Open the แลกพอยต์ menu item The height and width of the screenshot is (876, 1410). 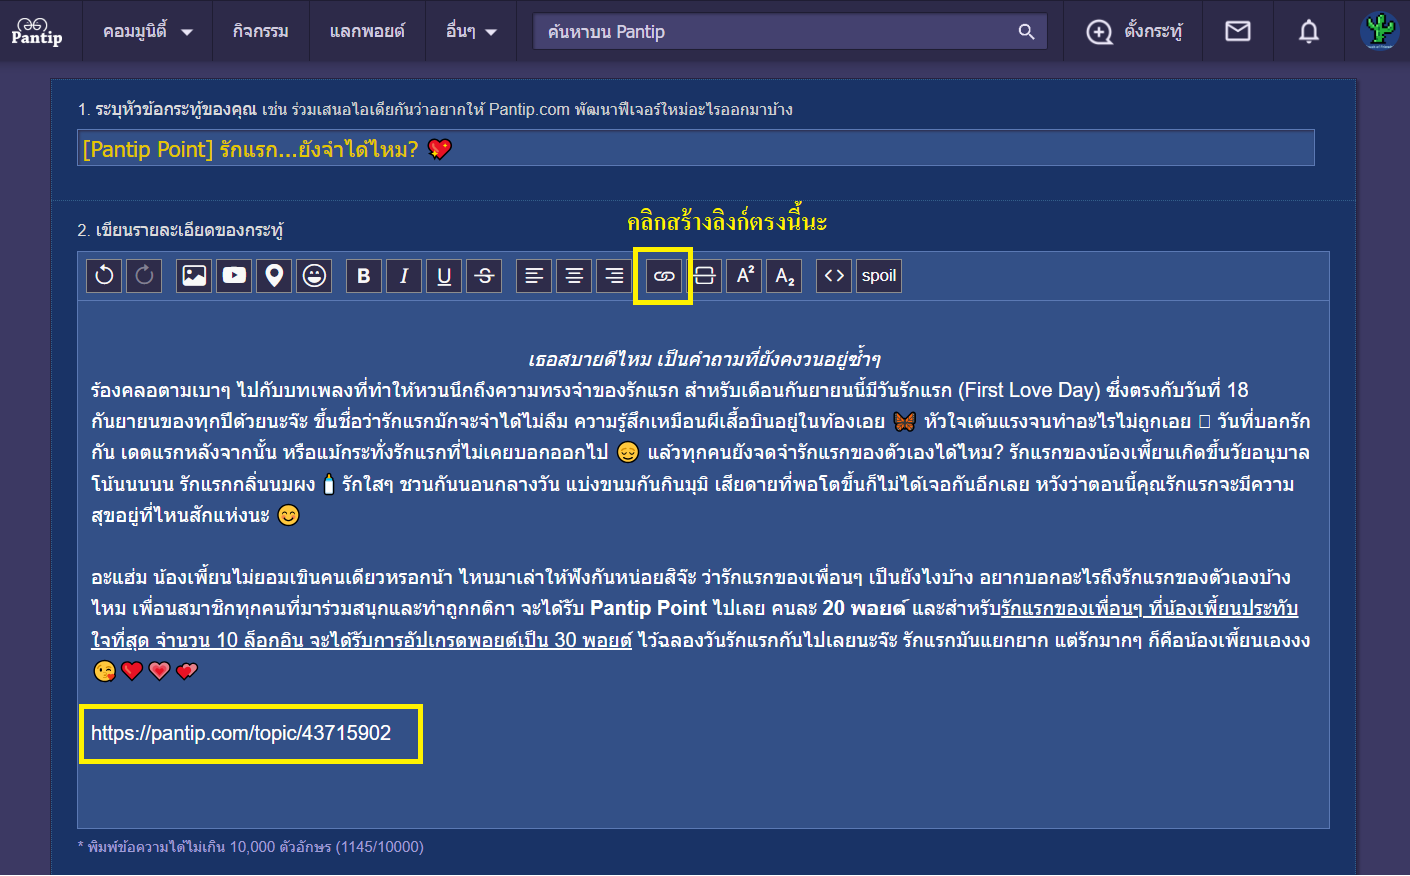pyautogui.click(x=367, y=31)
